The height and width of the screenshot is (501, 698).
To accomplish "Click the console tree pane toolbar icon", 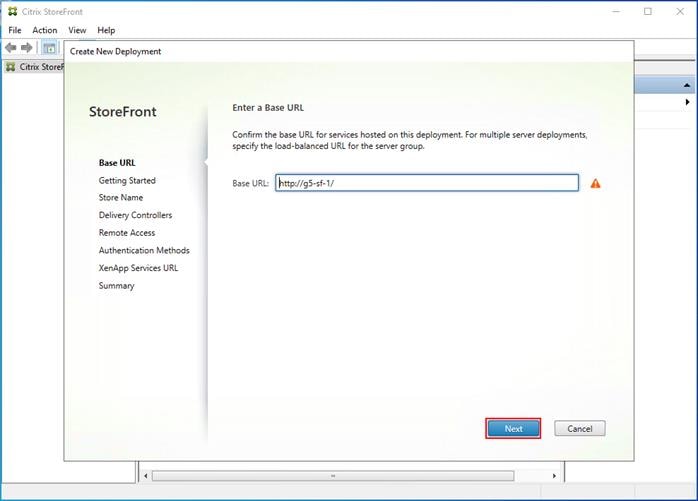I will (49, 48).
